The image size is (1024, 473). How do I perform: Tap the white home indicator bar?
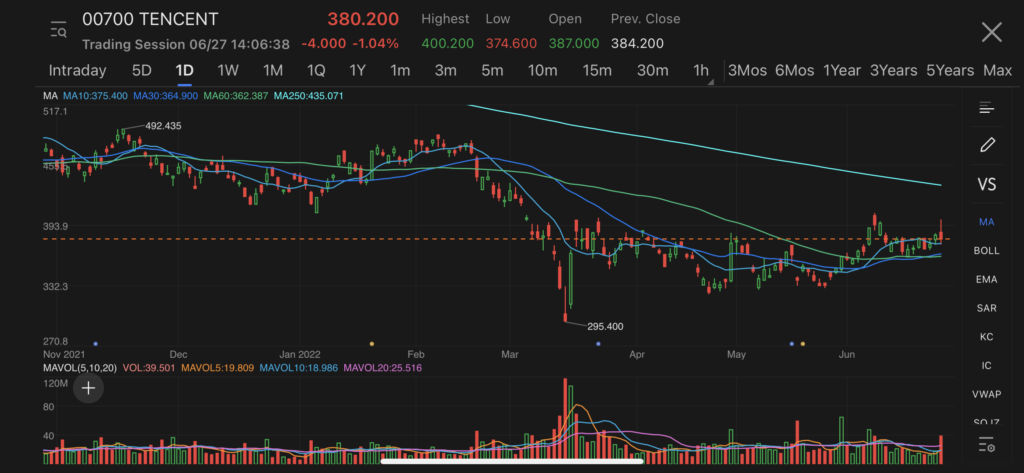(512, 461)
